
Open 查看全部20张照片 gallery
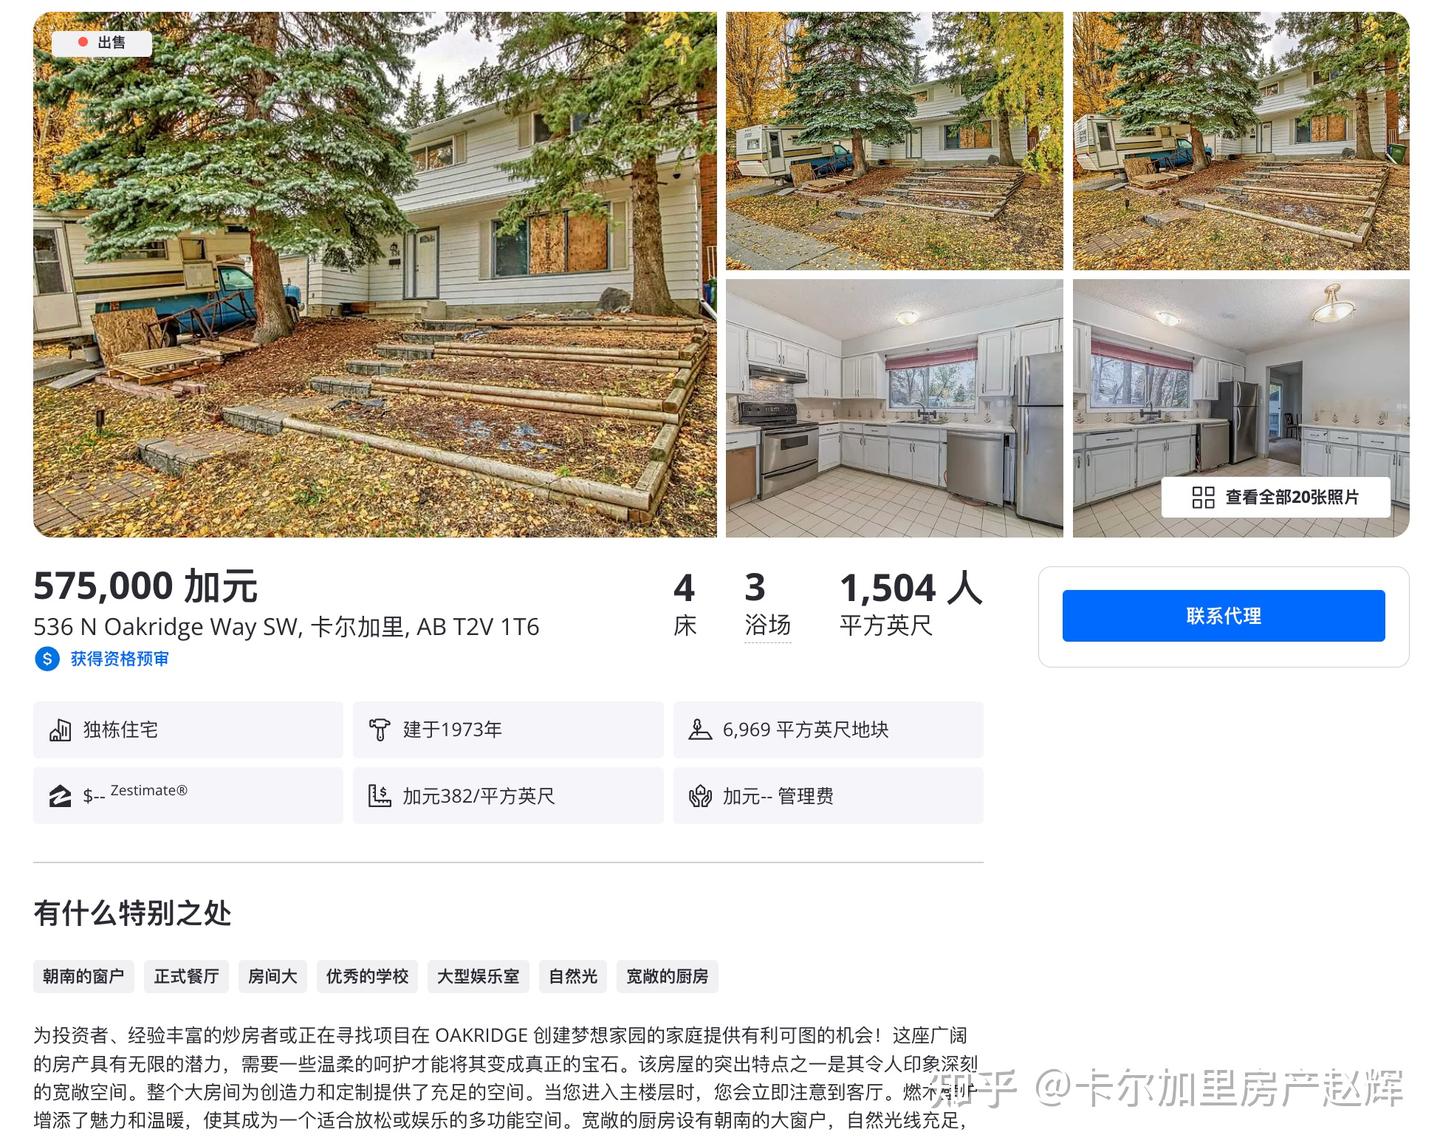pos(1275,497)
